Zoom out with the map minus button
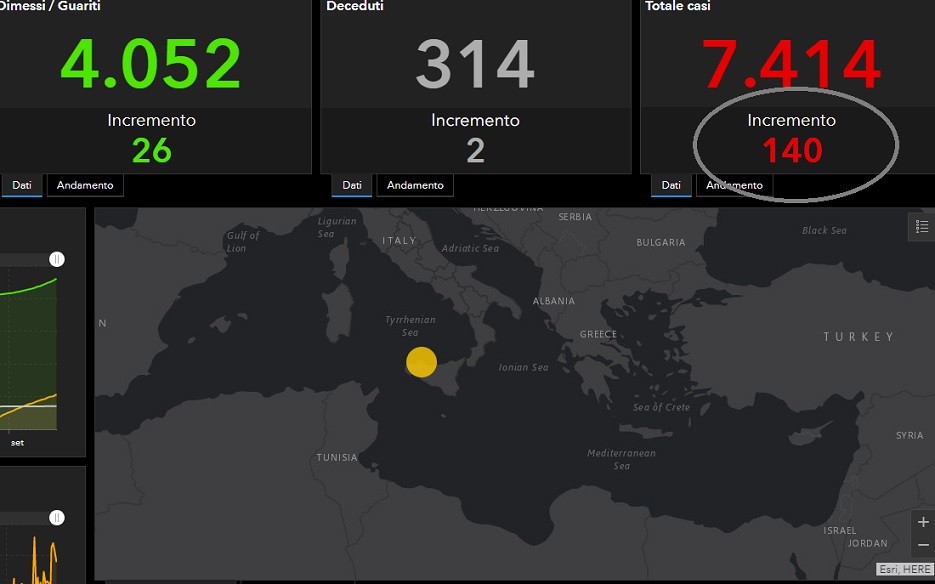Viewport: 935px width, 584px height. (922, 545)
